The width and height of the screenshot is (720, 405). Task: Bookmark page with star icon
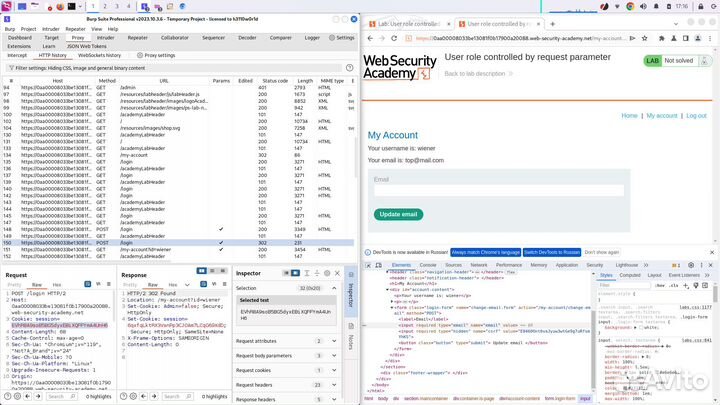[x=644, y=39]
